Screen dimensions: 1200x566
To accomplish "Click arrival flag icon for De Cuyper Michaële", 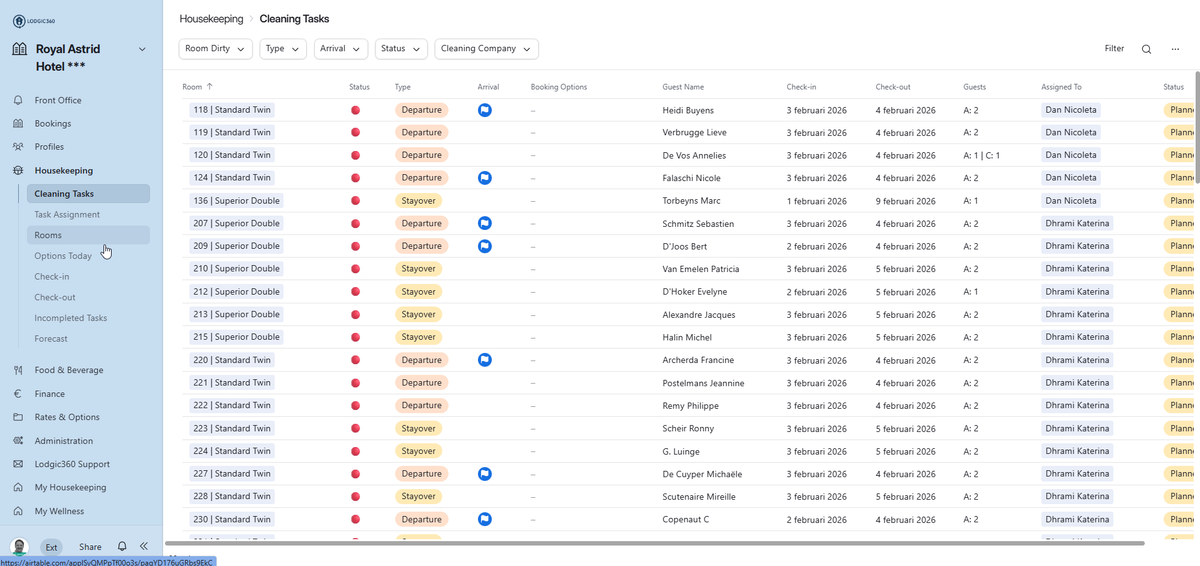I will (485, 474).
